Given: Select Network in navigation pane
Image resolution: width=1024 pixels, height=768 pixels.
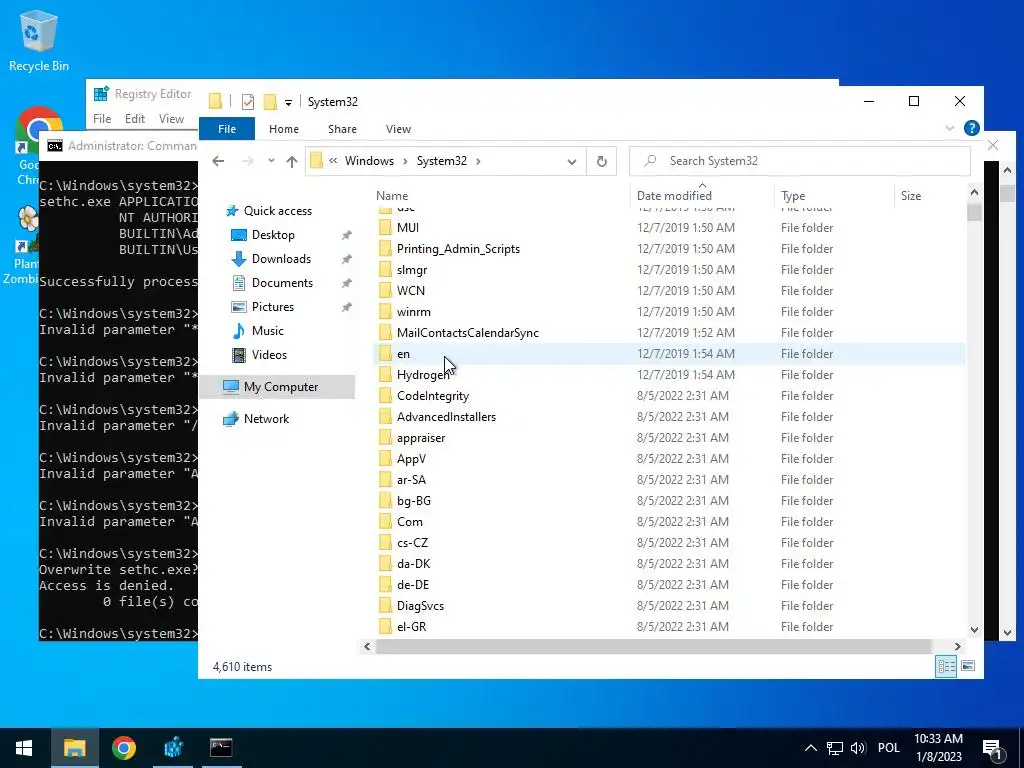Looking at the screenshot, I should click(266, 419).
